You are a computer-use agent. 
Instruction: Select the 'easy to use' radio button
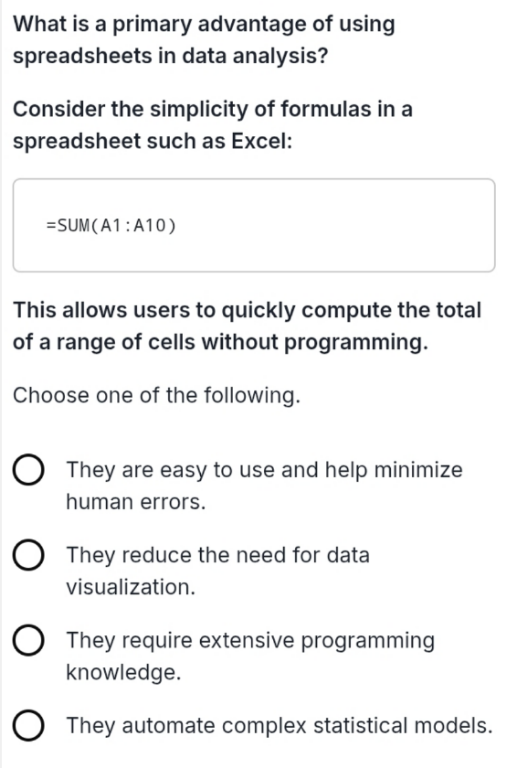coord(28,470)
